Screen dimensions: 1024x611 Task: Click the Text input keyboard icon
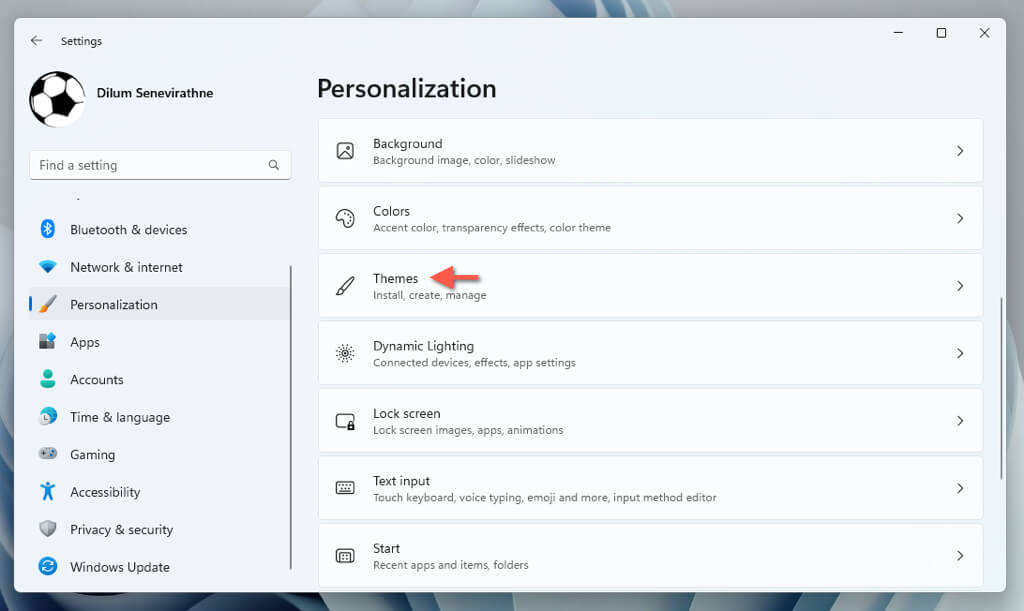[x=345, y=488]
